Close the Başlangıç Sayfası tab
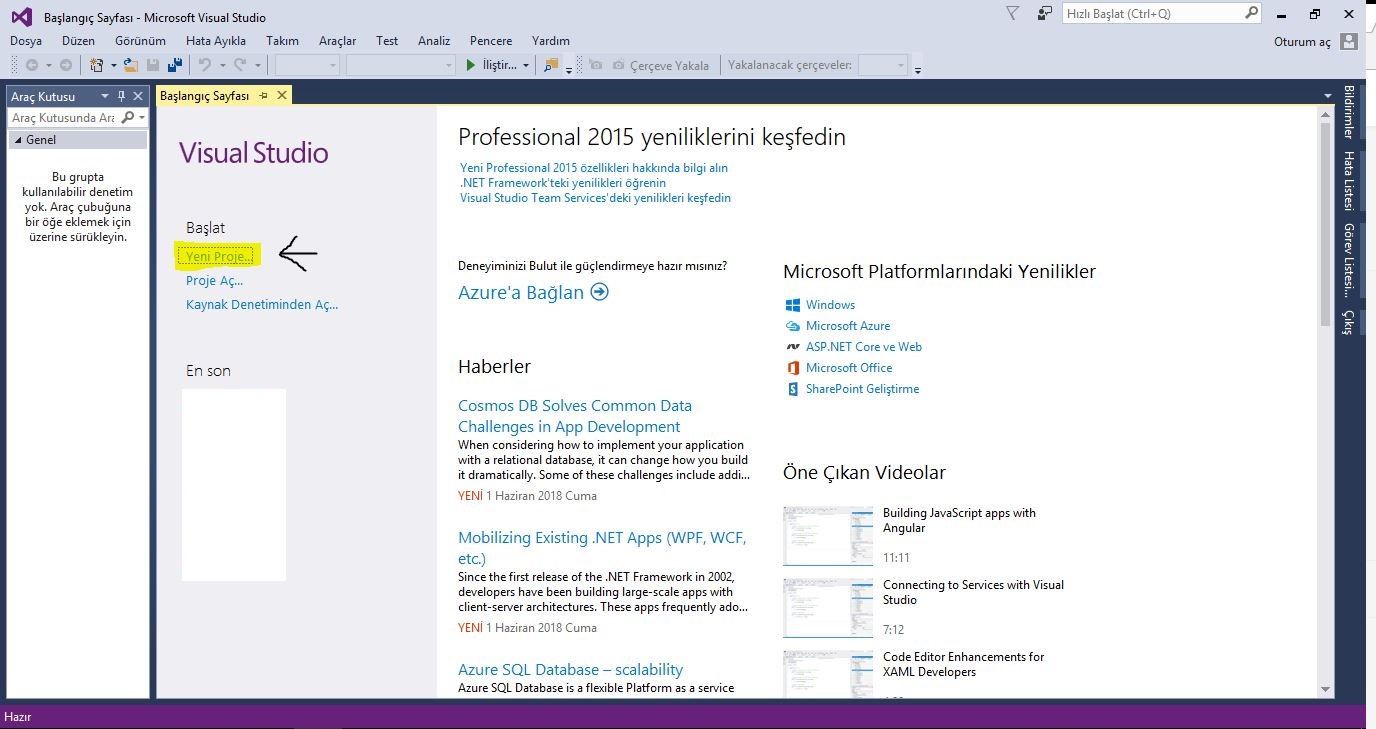The image size is (1376, 729). (x=282, y=95)
